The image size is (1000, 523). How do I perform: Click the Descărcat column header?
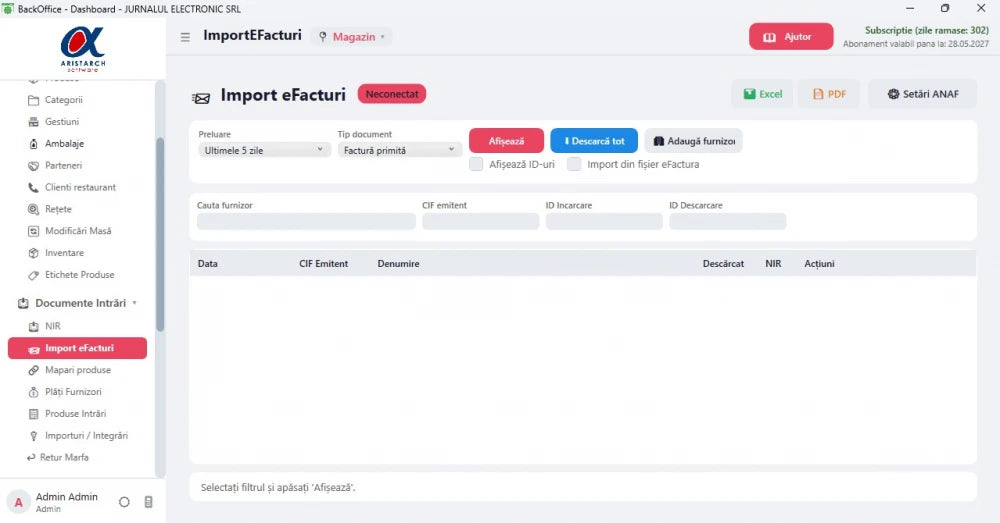723,264
